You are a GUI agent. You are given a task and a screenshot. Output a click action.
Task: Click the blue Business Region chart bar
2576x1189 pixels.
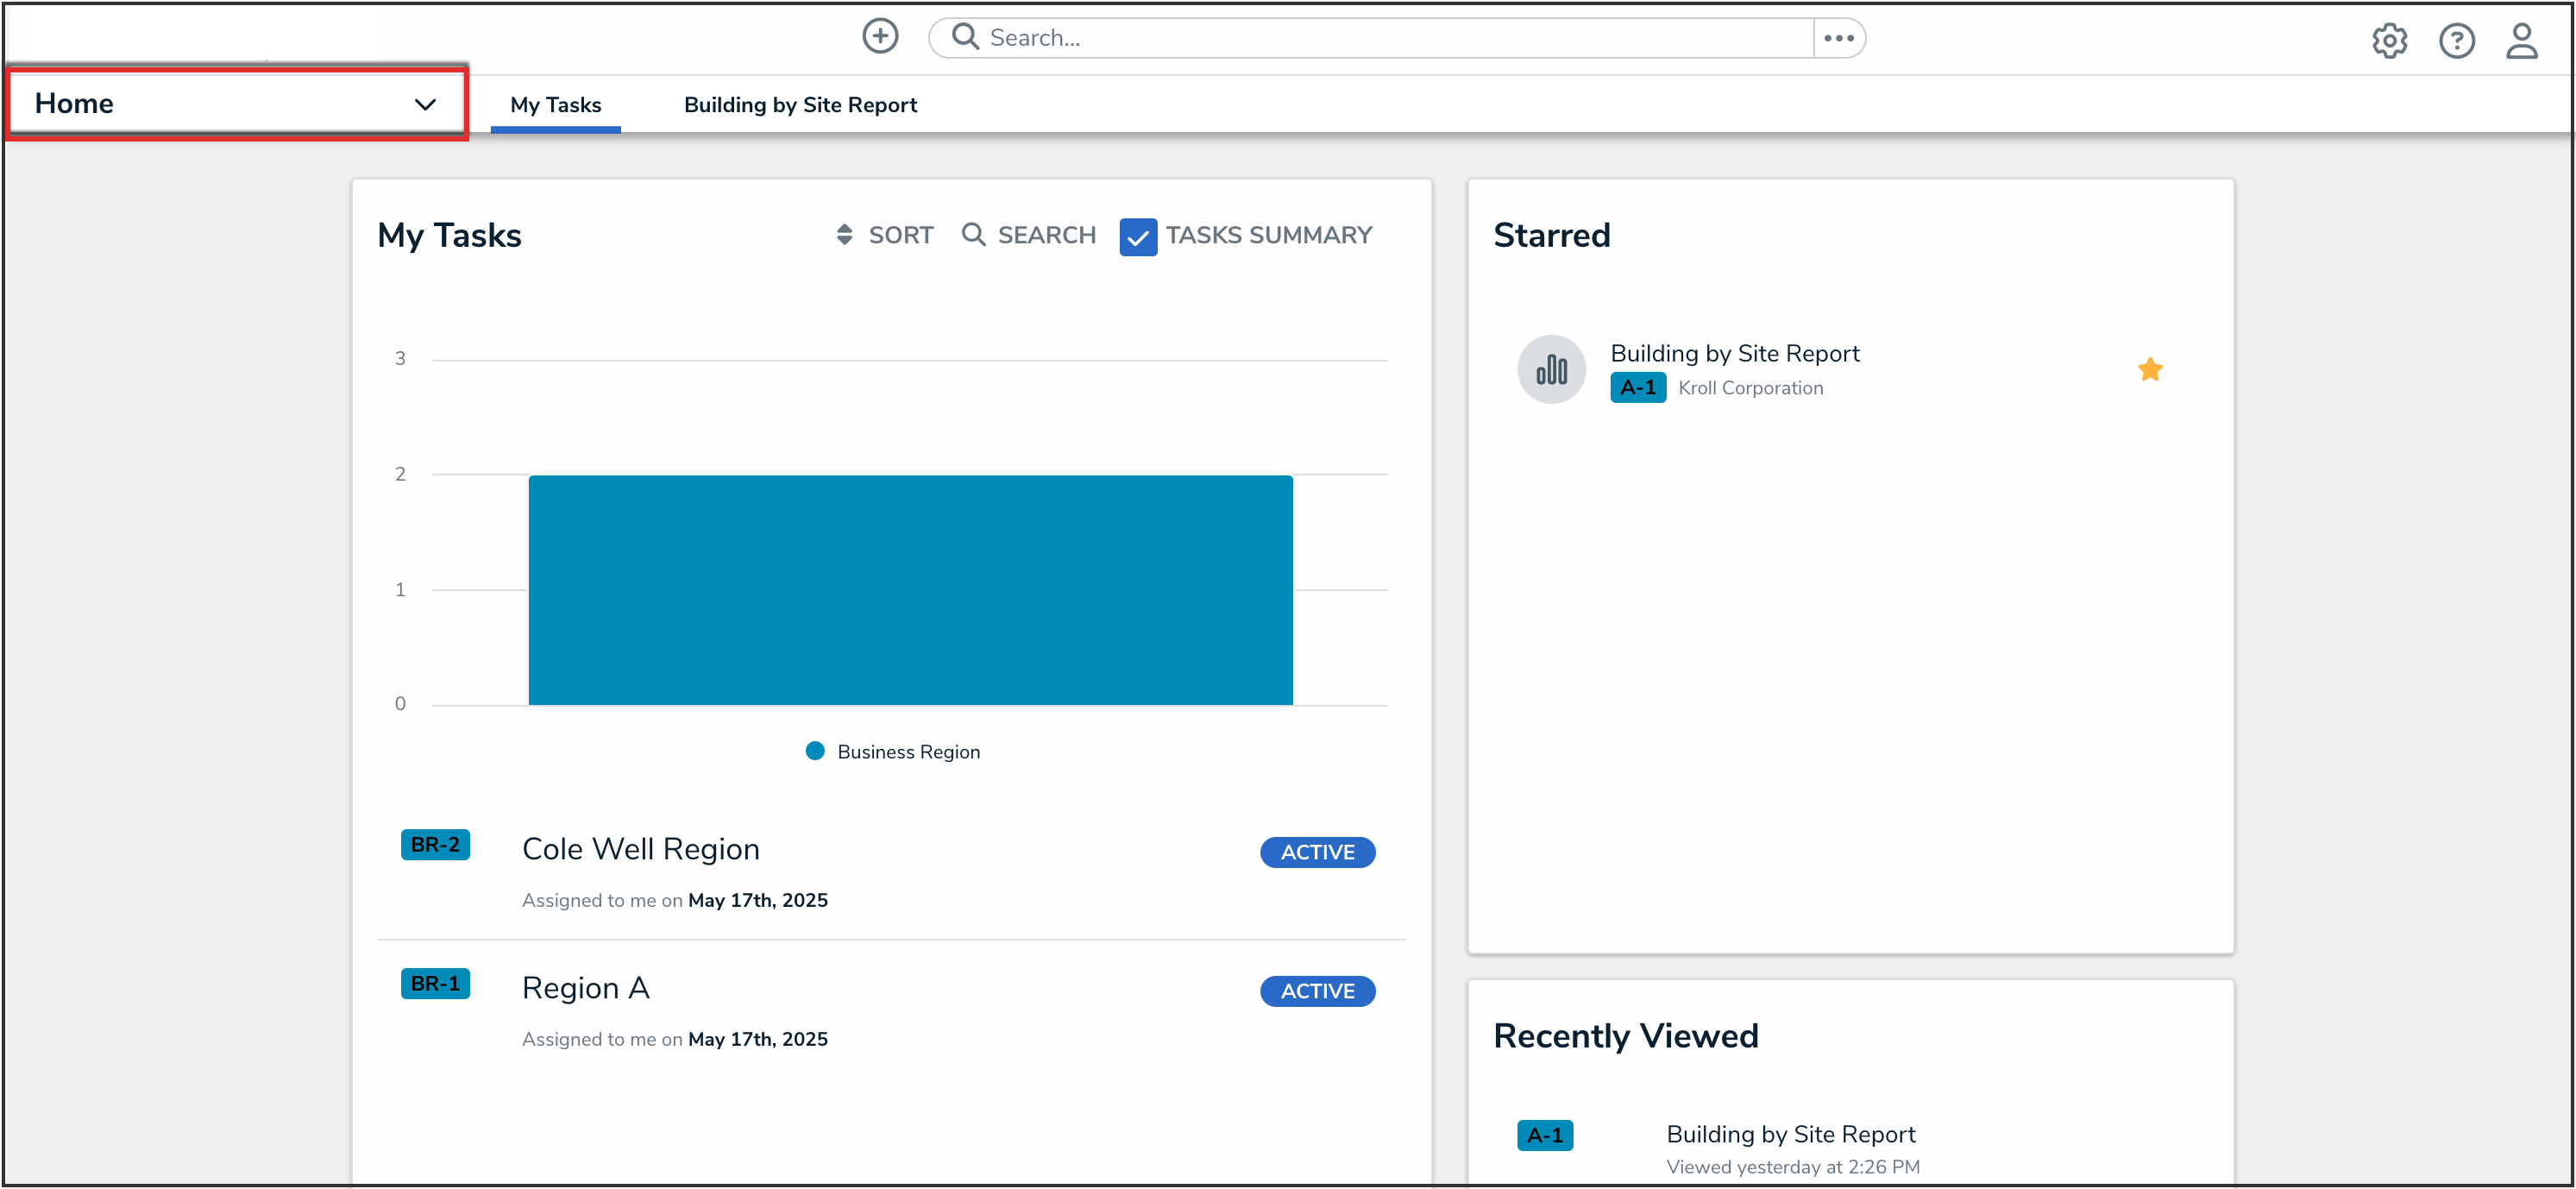tap(910, 590)
